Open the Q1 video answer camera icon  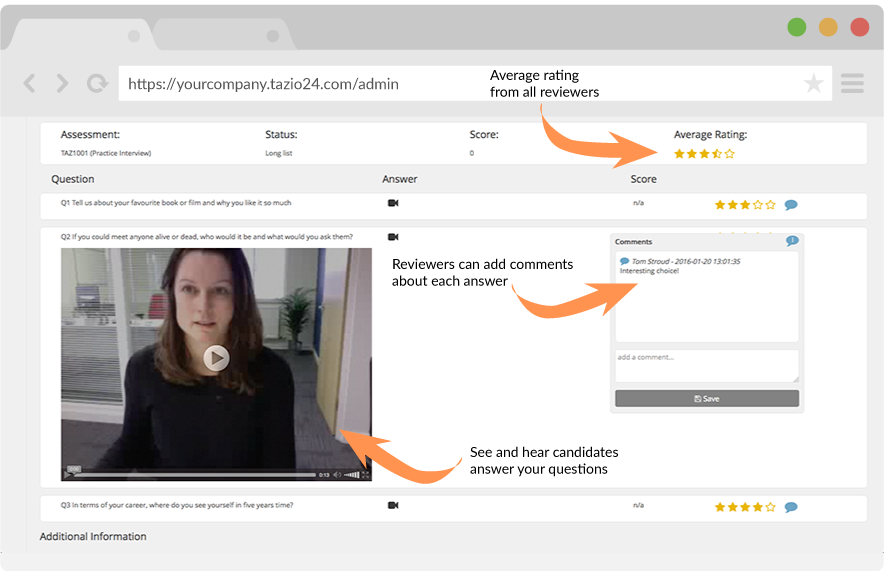pyautogui.click(x=393, y=203)
